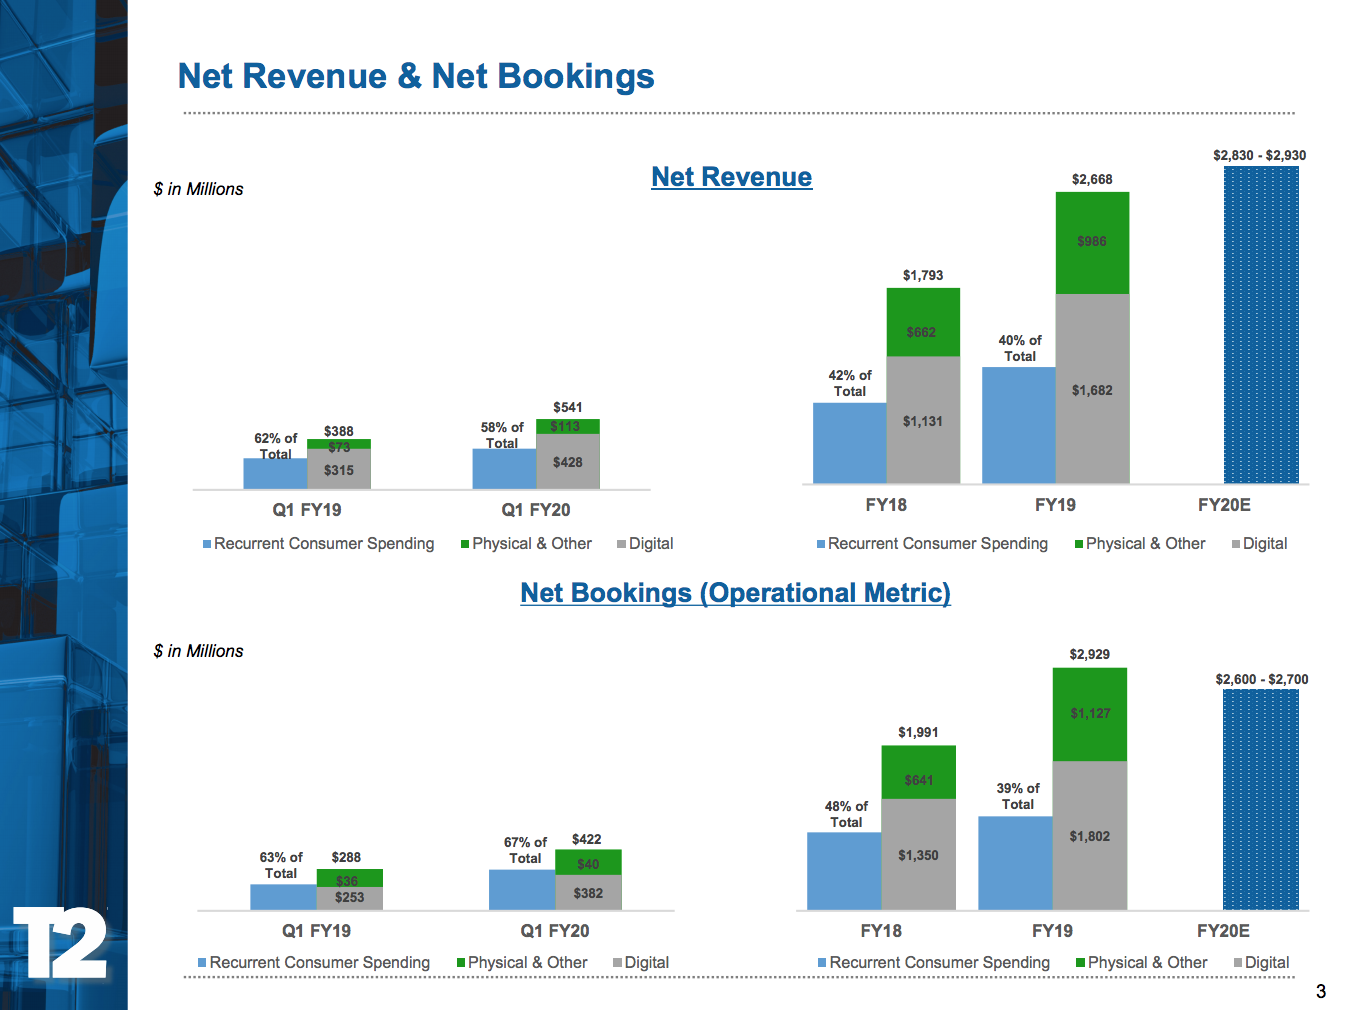Click the green $1,127 segment of FY19 bookings
The image size is (1356, 1010).
1090,712
